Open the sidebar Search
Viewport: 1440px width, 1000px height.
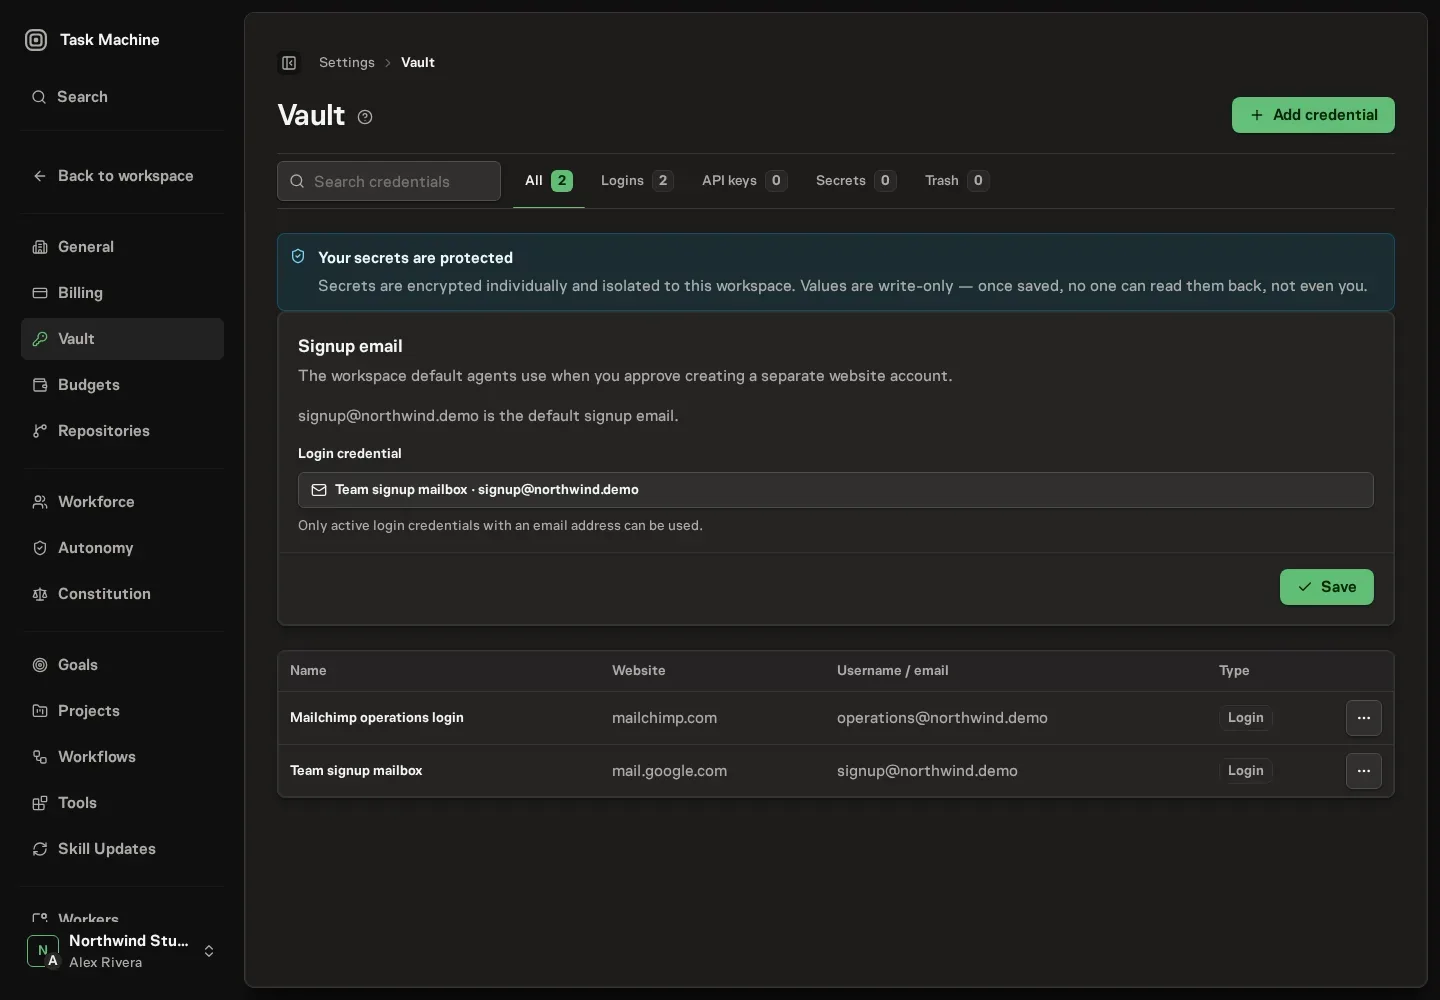pyautogui.click(x=122, y=97)
